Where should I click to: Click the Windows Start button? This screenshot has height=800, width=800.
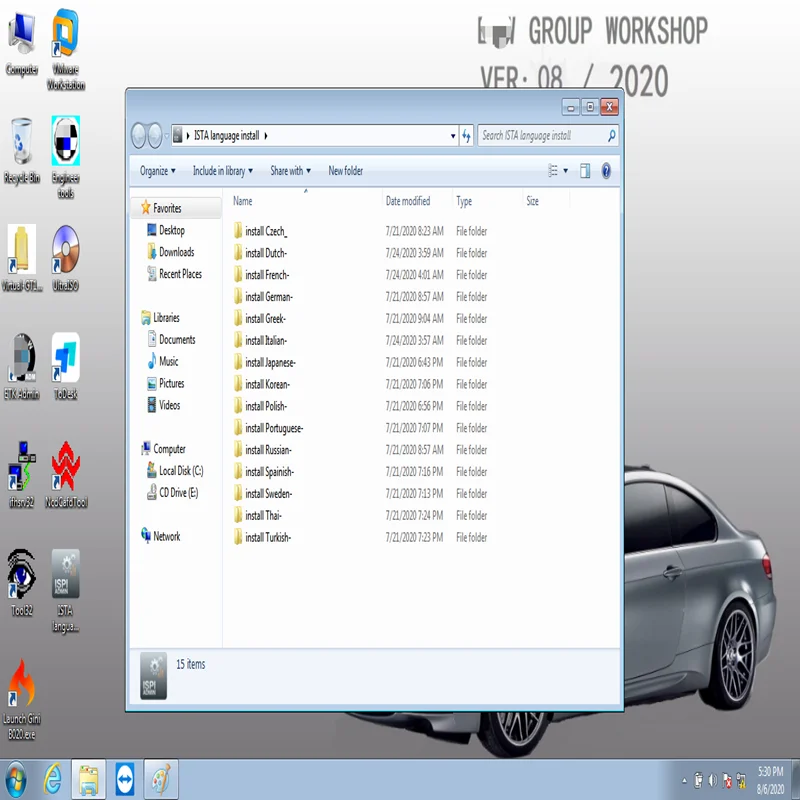16,779
